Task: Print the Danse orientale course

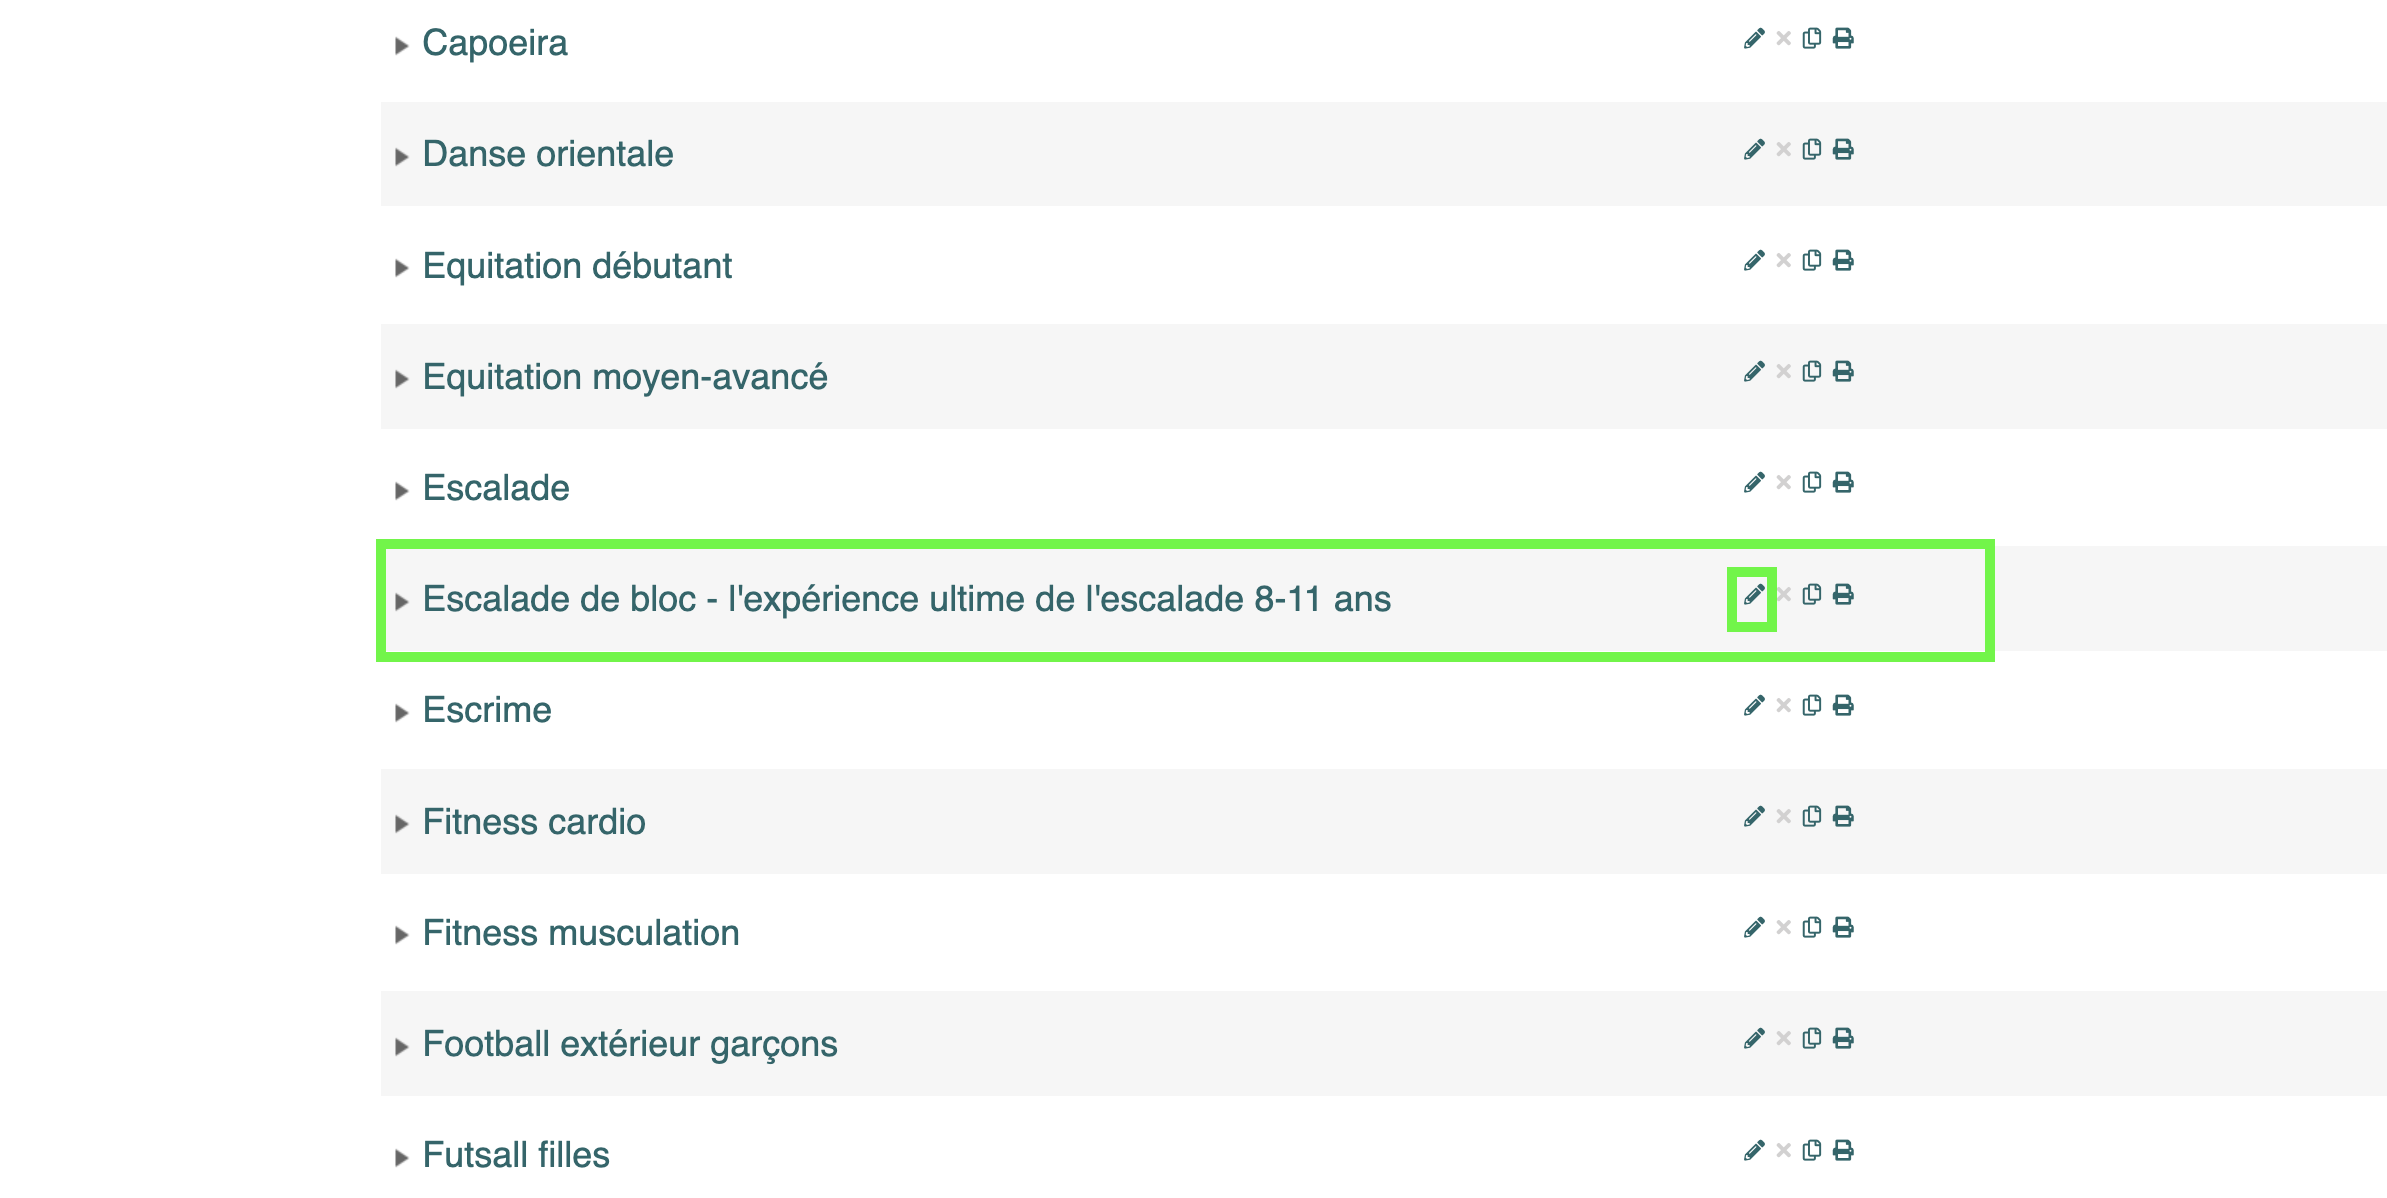Action: point(1843,150)
